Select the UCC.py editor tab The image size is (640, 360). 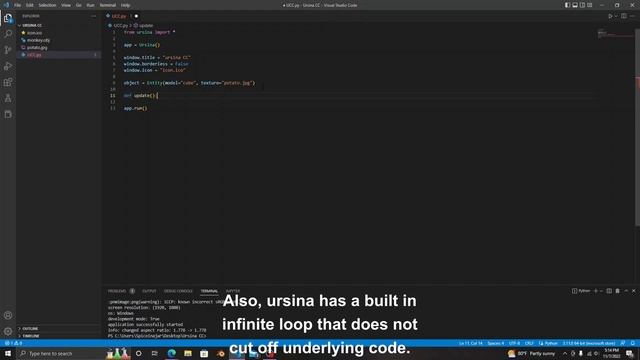[x=119, y=16]
